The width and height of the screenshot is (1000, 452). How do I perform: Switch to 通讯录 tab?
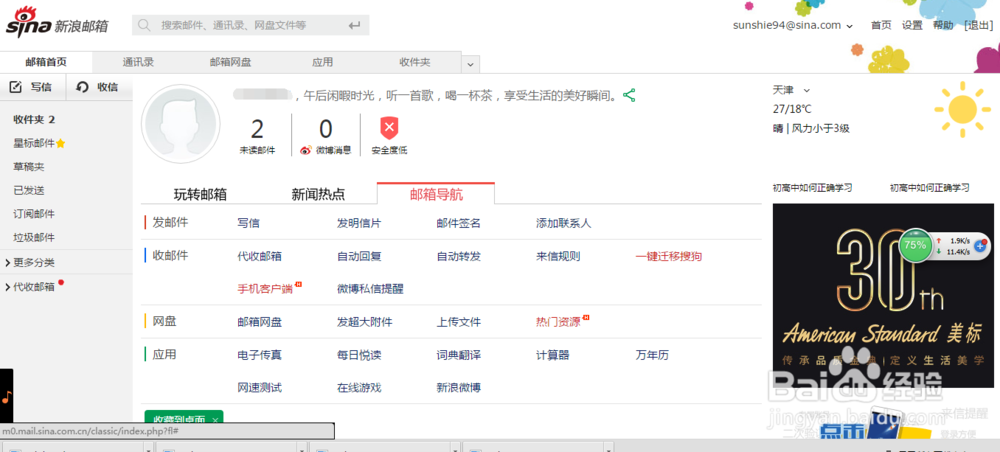[x=138, y=62]
